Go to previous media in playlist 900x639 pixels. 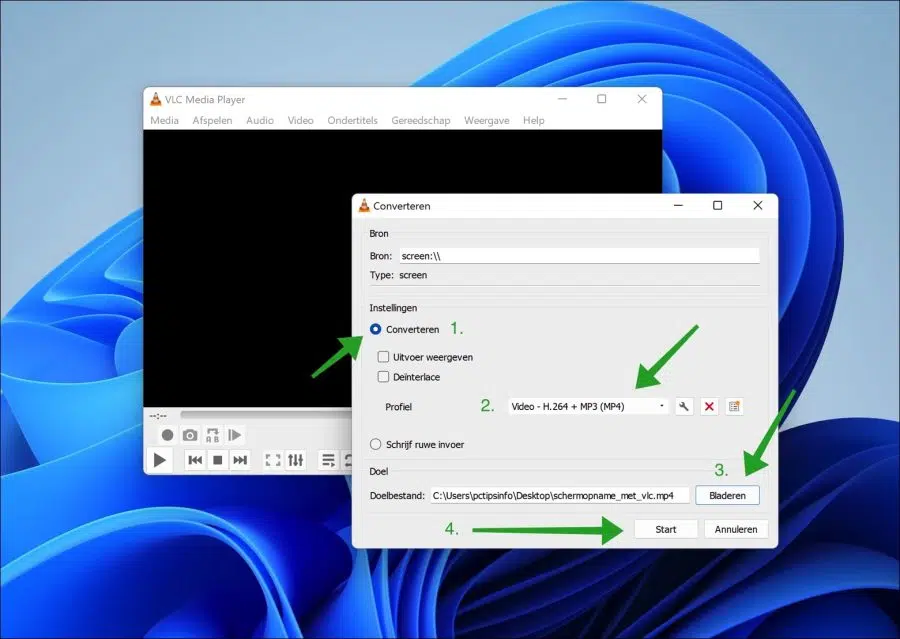click(195, 460)
